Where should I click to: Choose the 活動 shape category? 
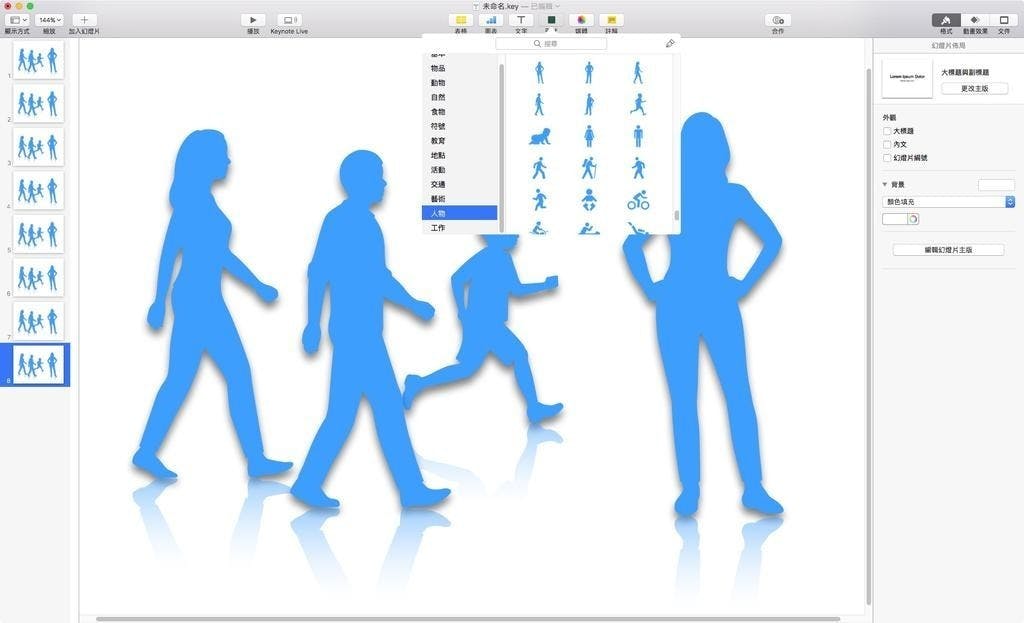460,170
